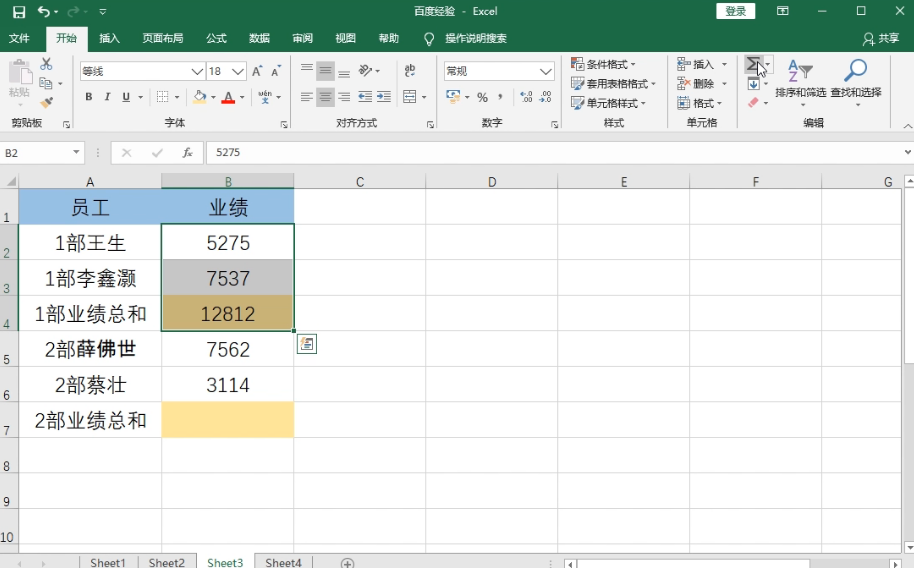Viewport: 914px width, 568px height.
Task: Open the font name dropdown 等线
Action: (x=198, y=71)
